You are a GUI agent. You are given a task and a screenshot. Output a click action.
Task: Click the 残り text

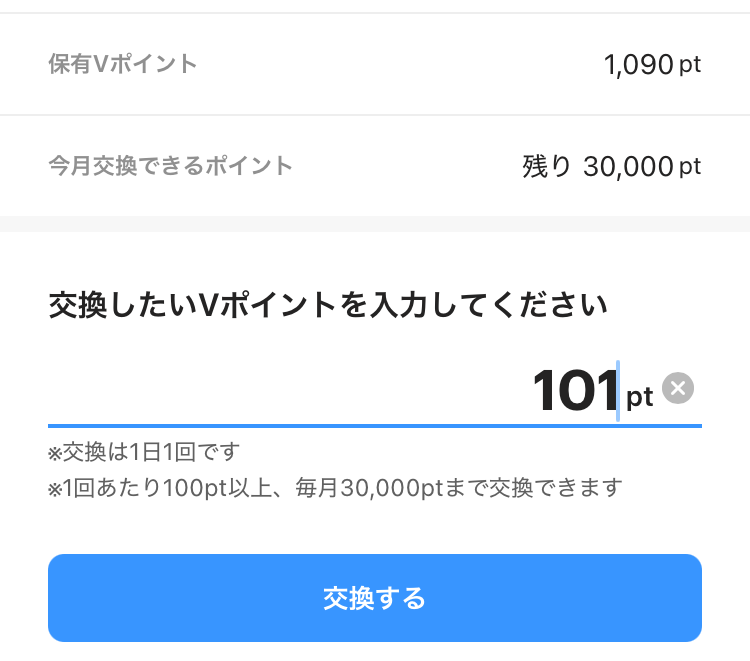click(x=546, y=166)
